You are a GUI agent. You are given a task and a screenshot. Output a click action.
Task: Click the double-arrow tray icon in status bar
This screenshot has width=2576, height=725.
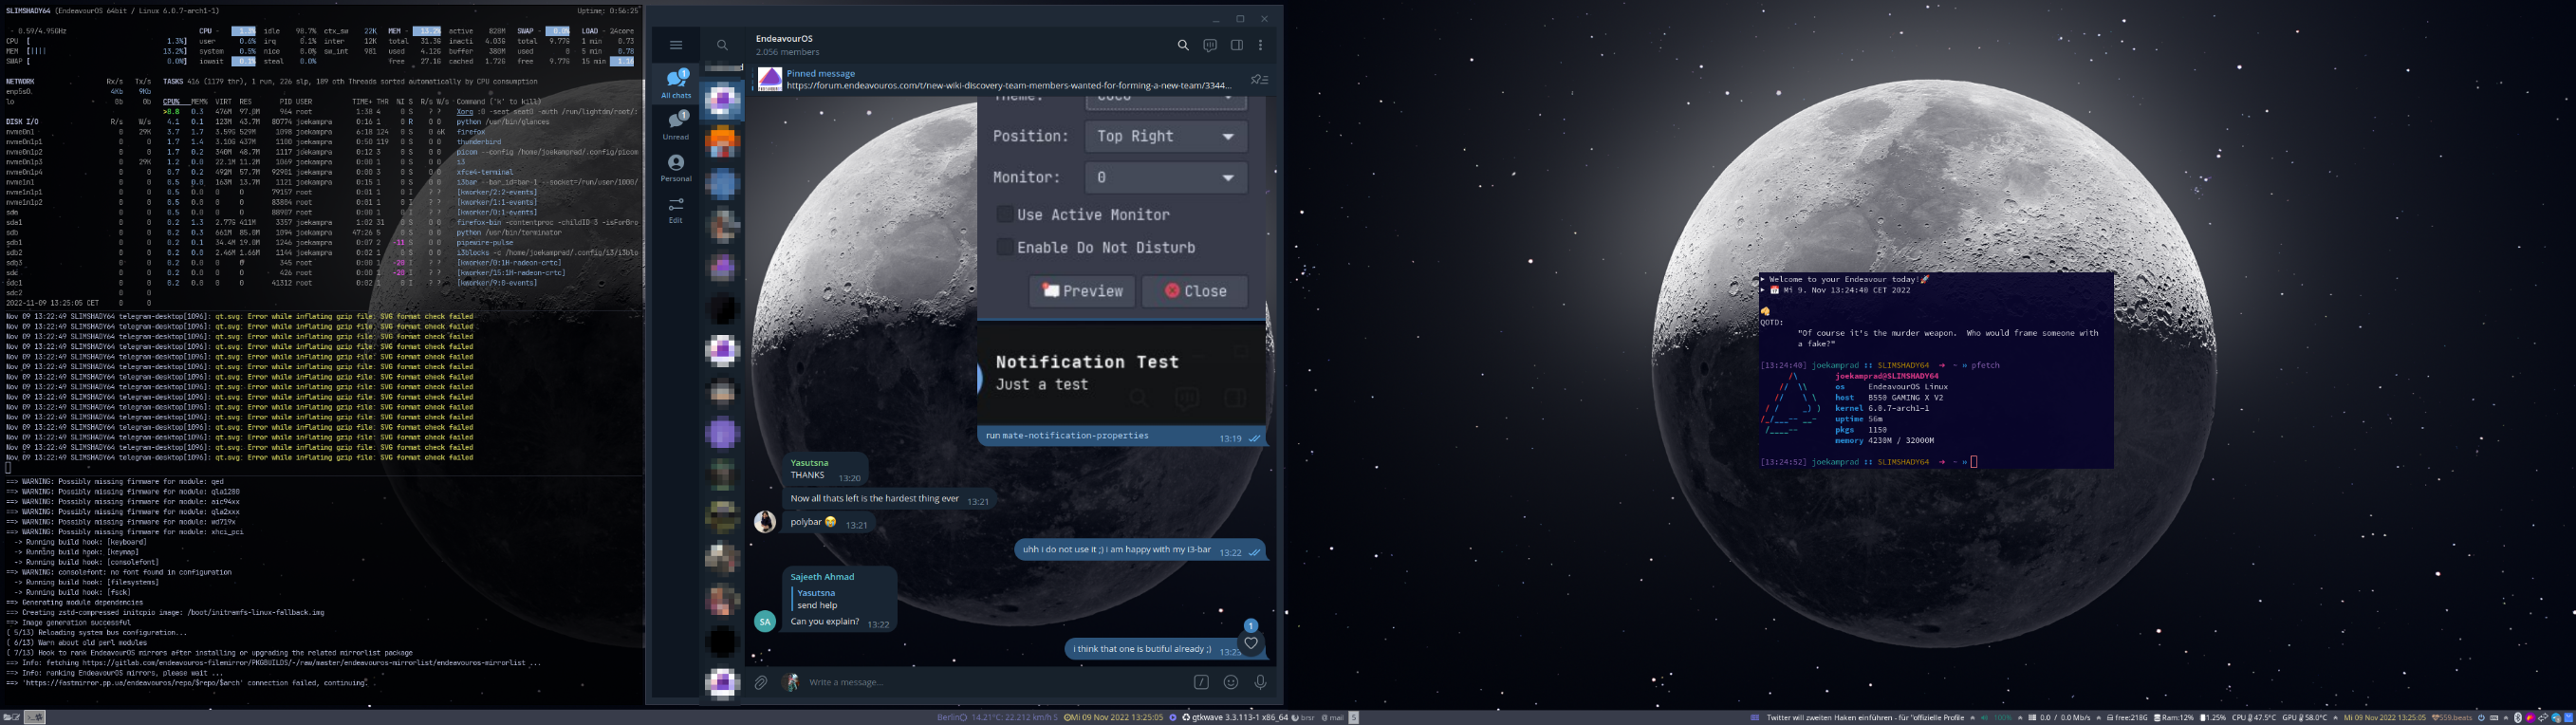pos(2543,717)
